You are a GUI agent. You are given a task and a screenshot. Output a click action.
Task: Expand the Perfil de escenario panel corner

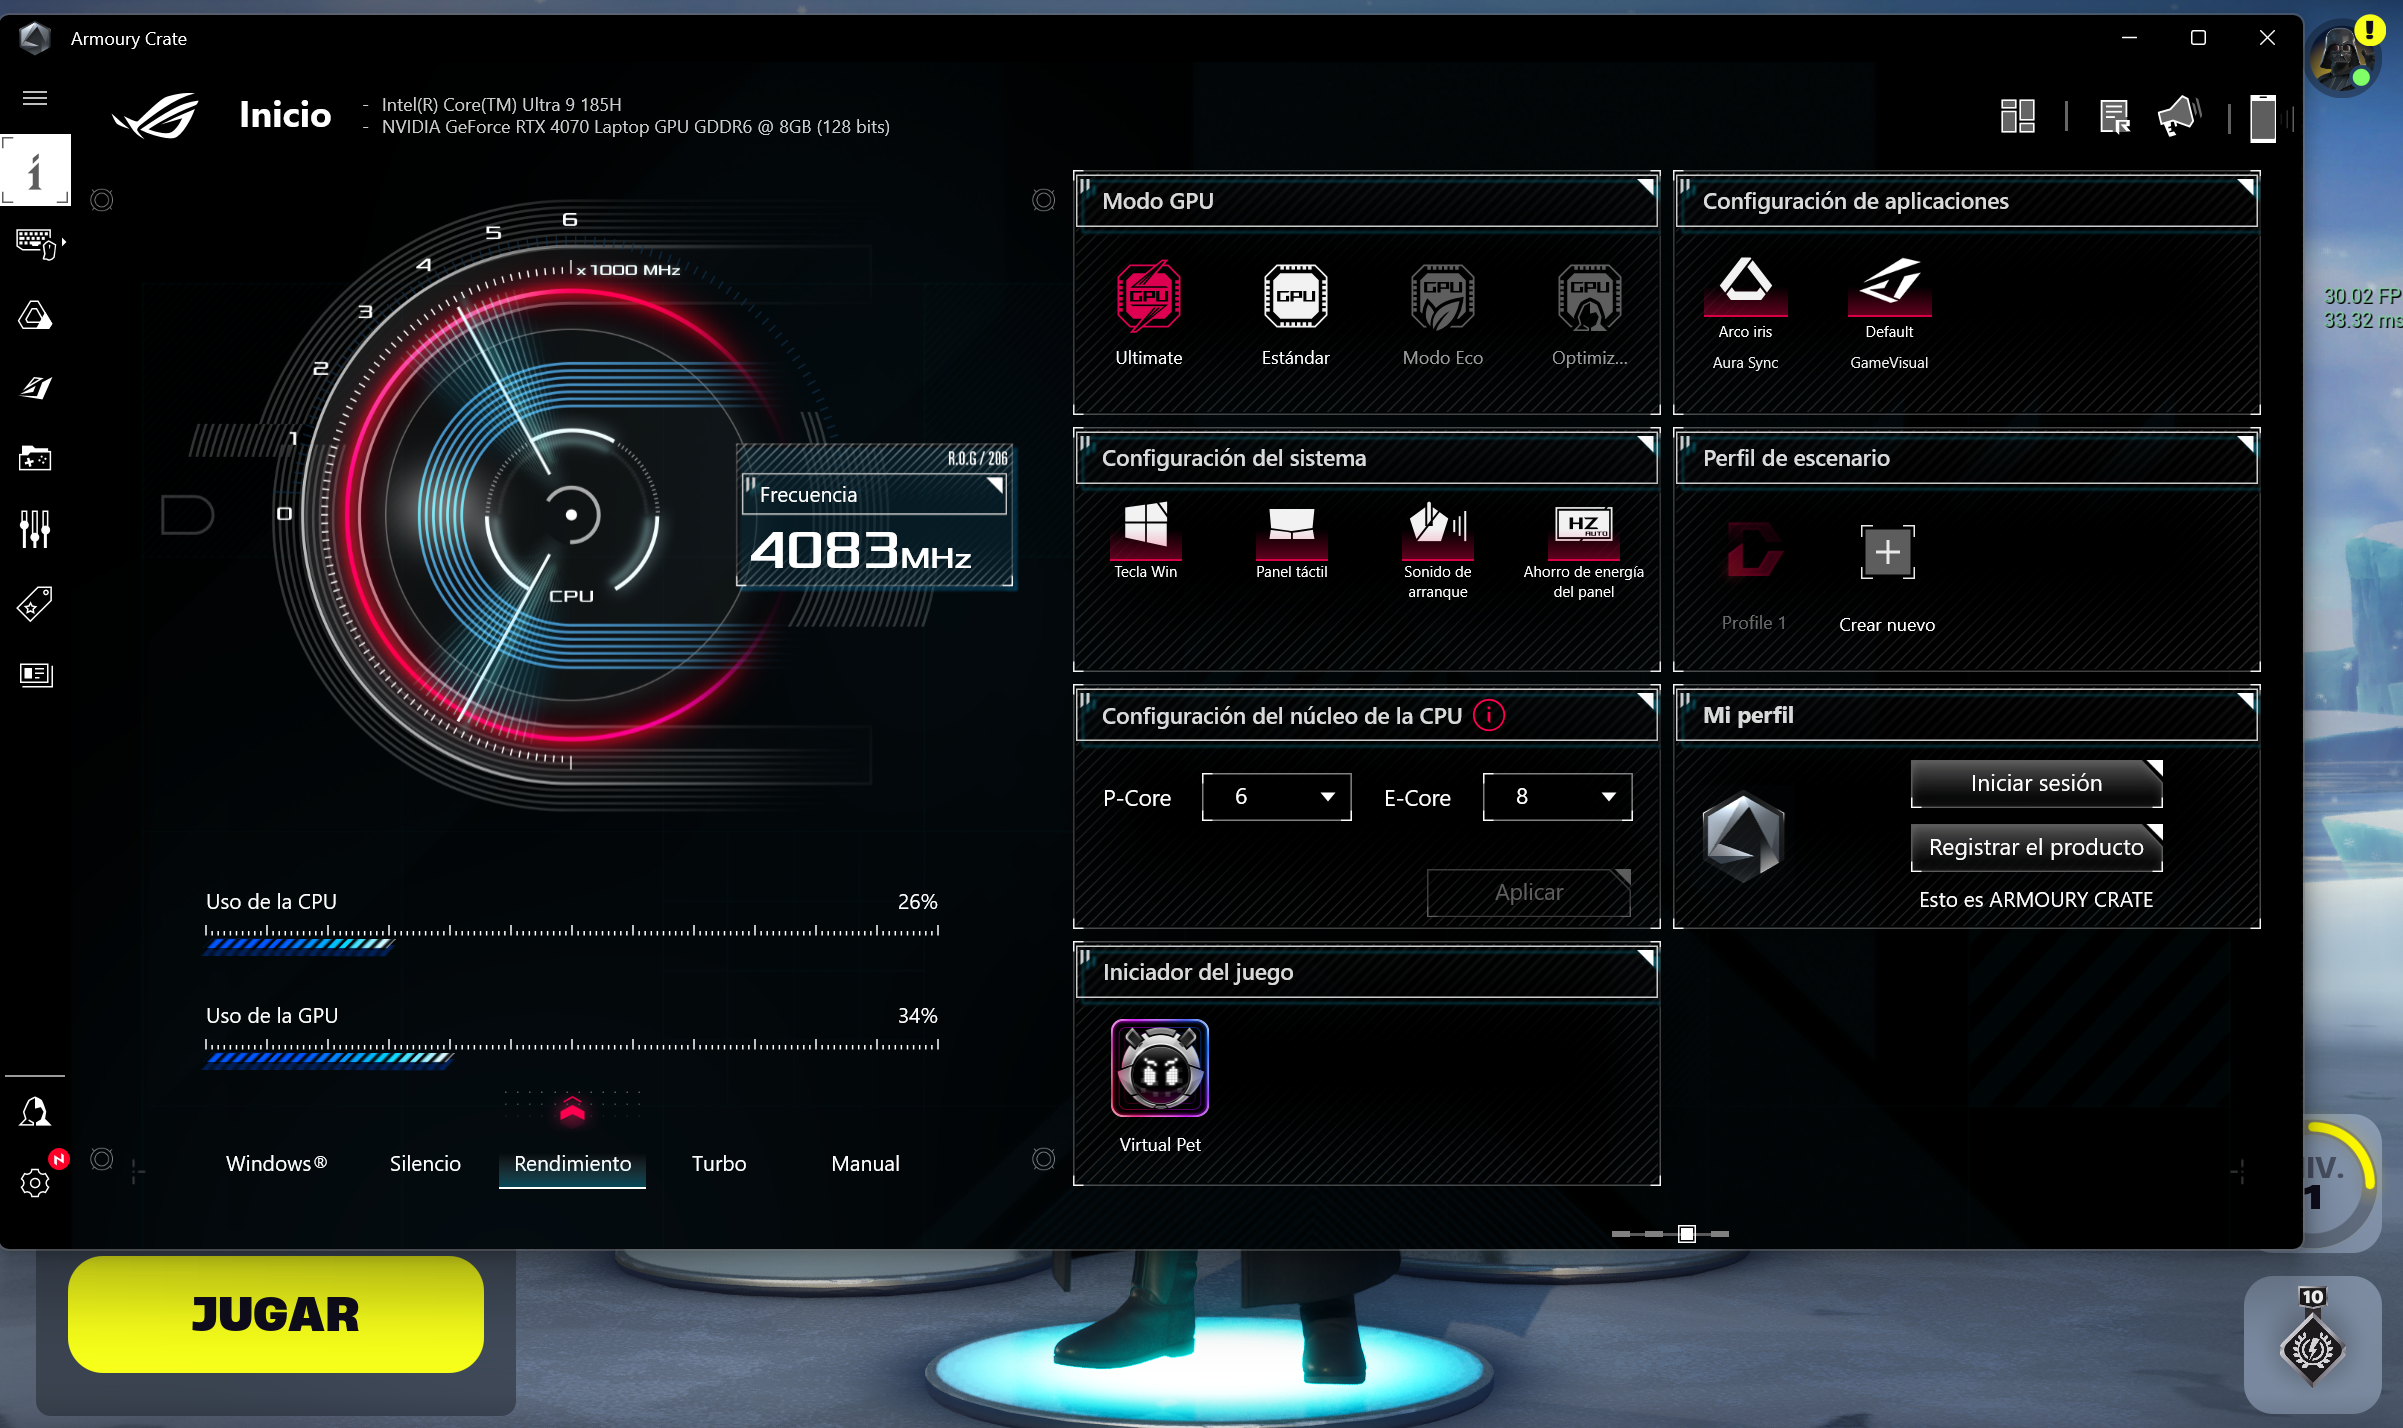tap(2245, 444)
